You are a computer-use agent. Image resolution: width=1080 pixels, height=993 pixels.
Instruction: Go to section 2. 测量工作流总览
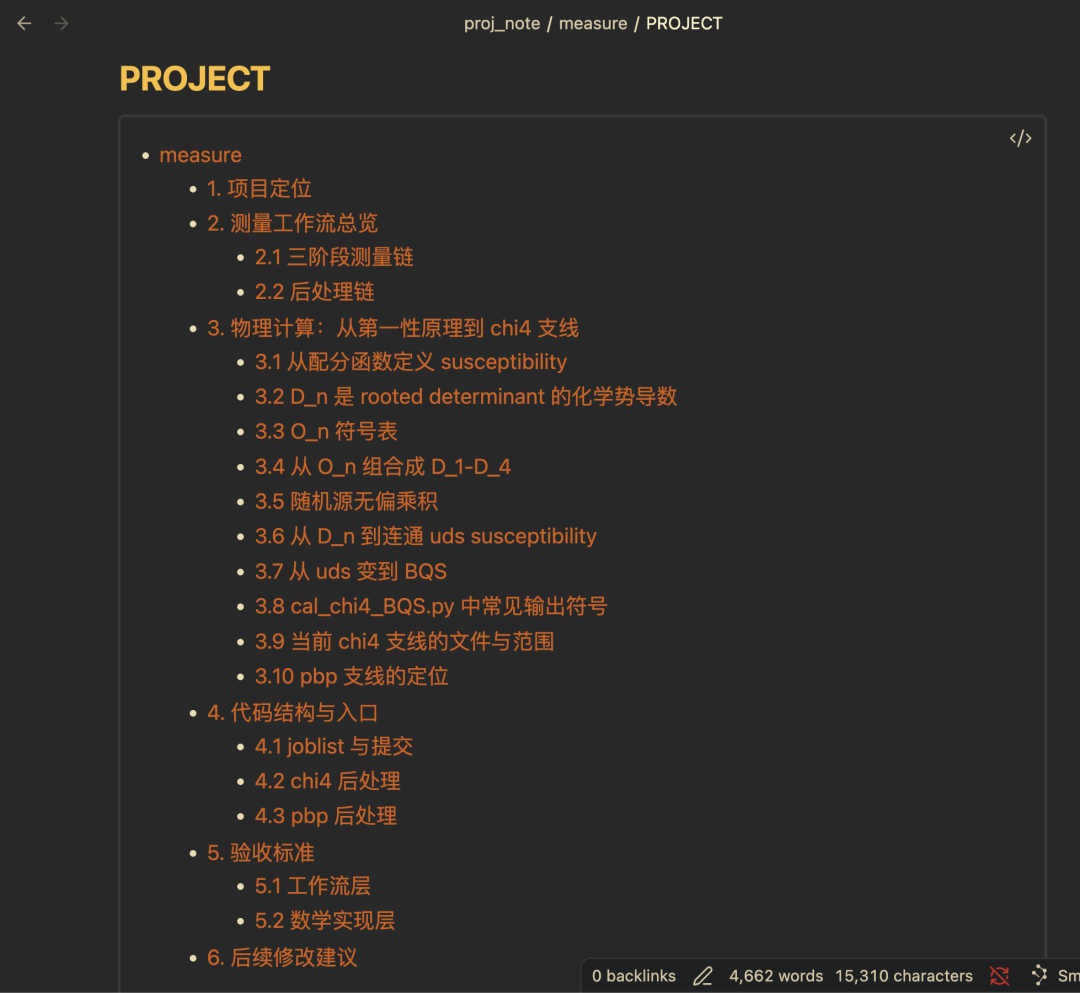pyautogui.click(x=293, y=223)
